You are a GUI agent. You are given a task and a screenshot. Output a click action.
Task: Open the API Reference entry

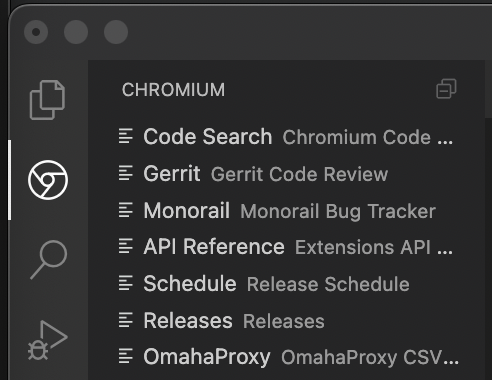[x=286, y=247]
